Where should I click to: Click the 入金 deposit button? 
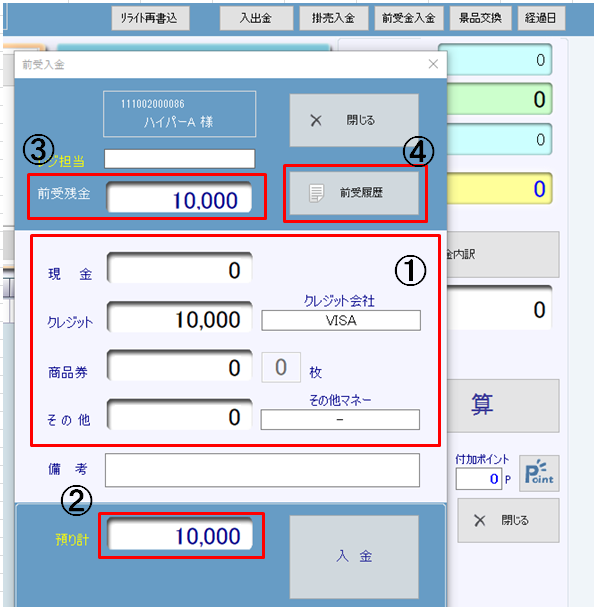[354, 556]
